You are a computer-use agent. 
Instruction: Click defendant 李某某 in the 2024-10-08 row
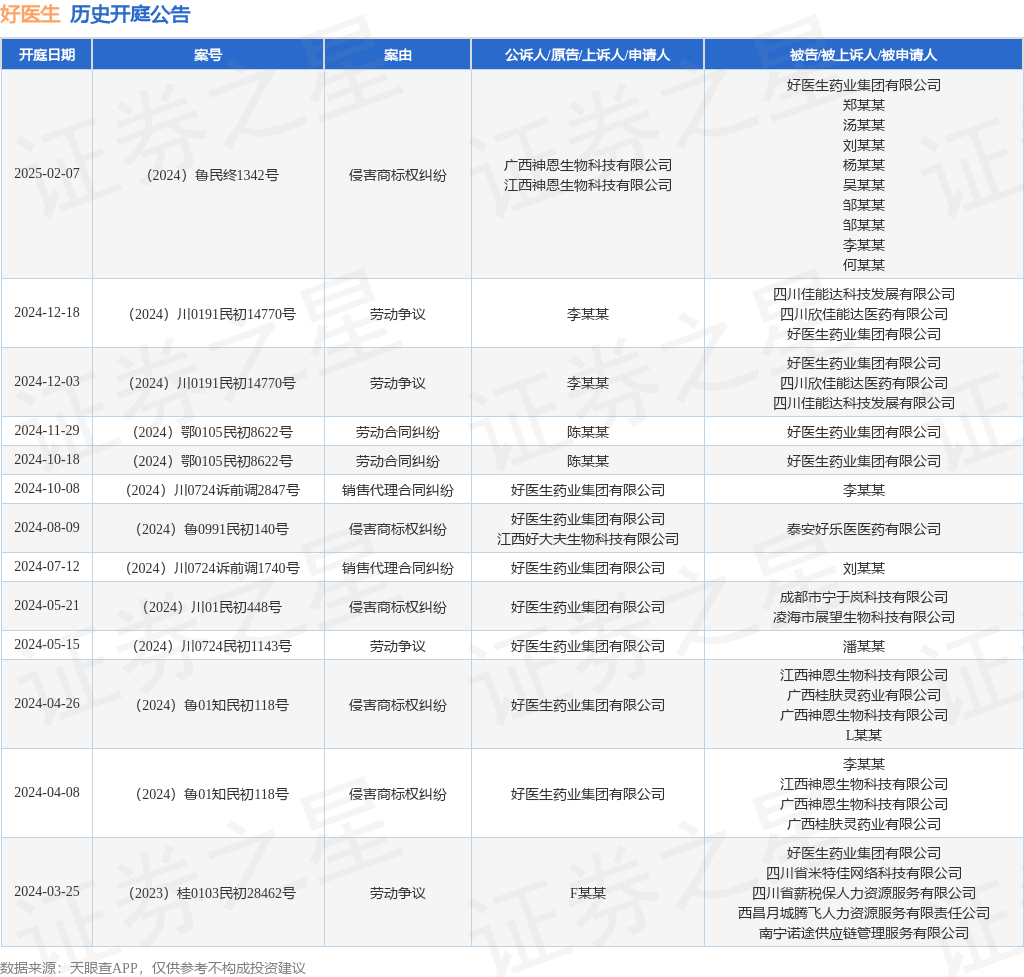pos(863,490)
